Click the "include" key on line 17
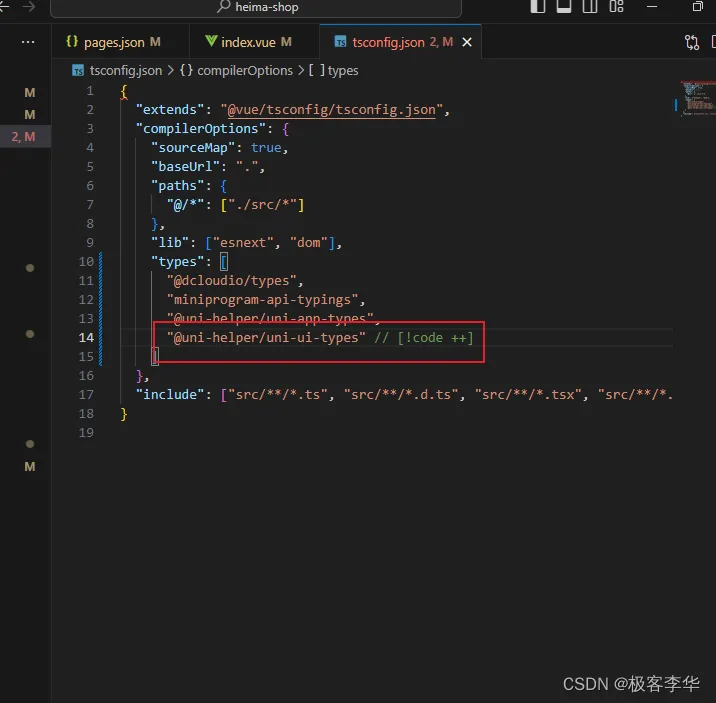 pyautogui.click(x=170, y=394)
